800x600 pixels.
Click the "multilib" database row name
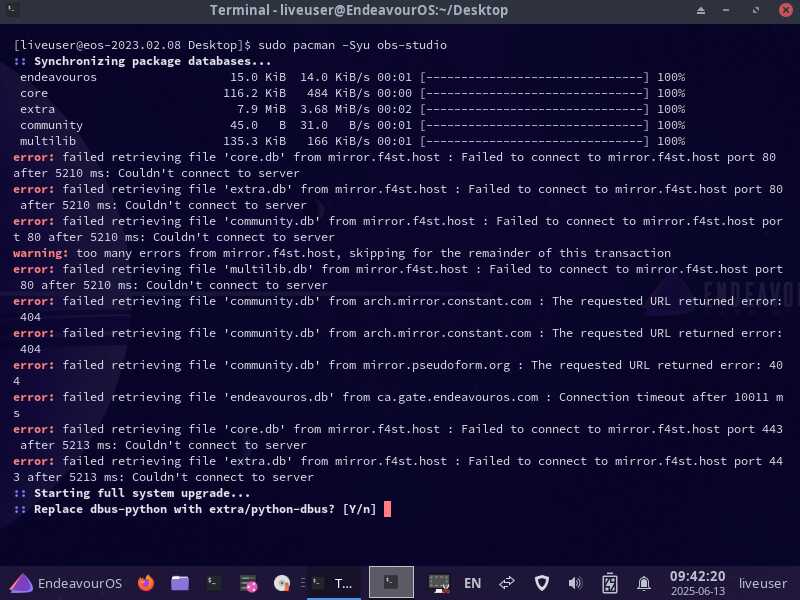(48, 141)
